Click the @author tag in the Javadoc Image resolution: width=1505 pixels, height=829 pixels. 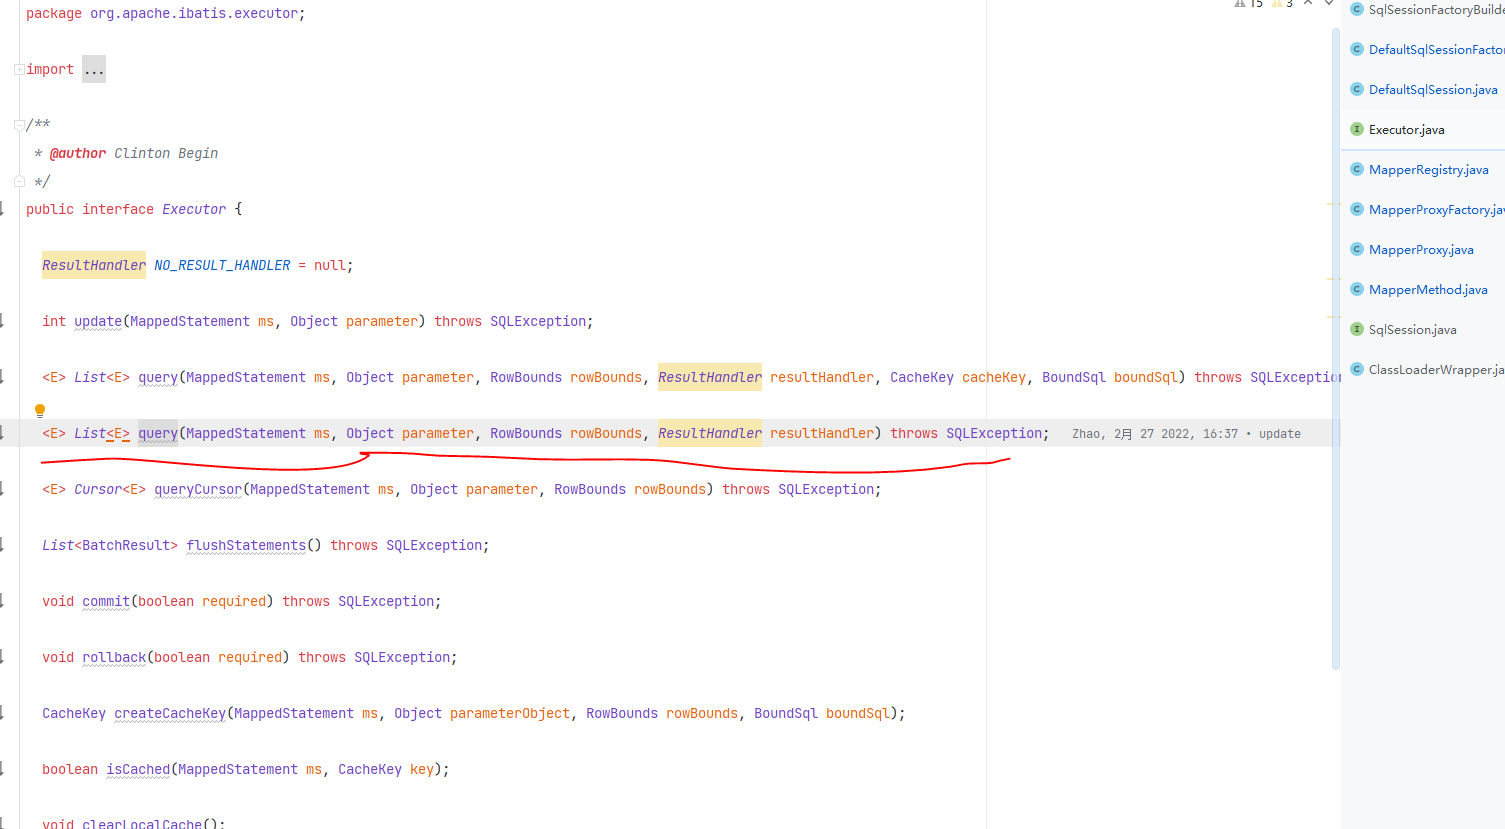pos(78,153)
